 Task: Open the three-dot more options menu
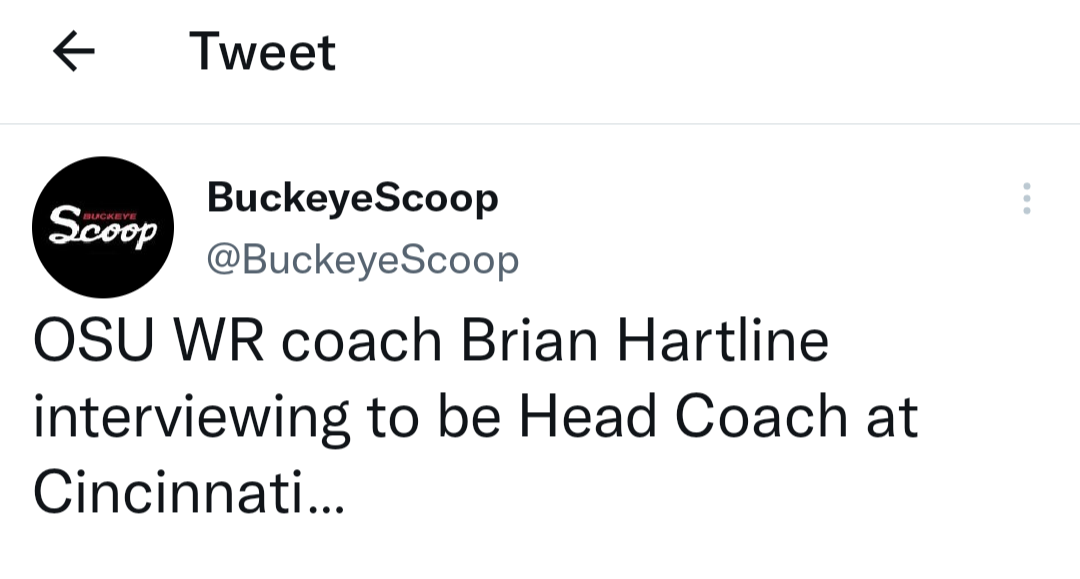click(x=1026, y=198)
